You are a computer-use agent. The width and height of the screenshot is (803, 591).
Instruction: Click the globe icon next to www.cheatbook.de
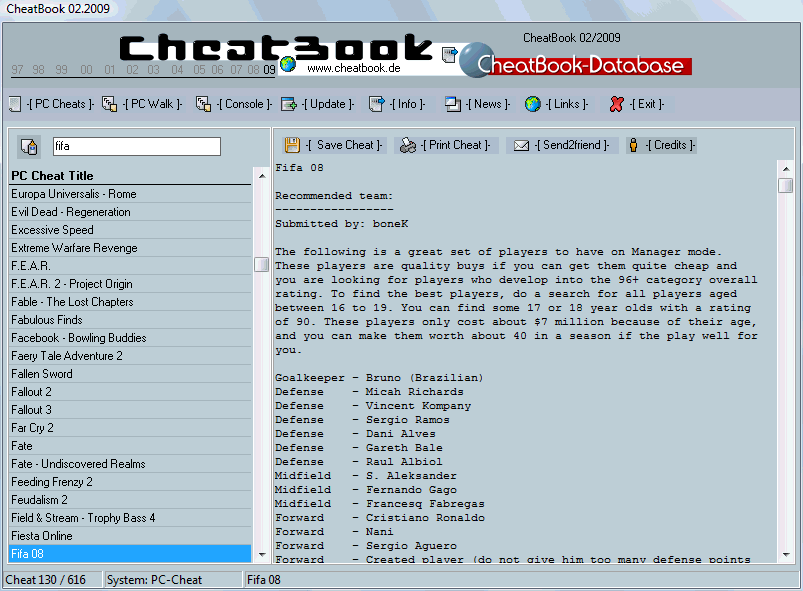point(288,64)
